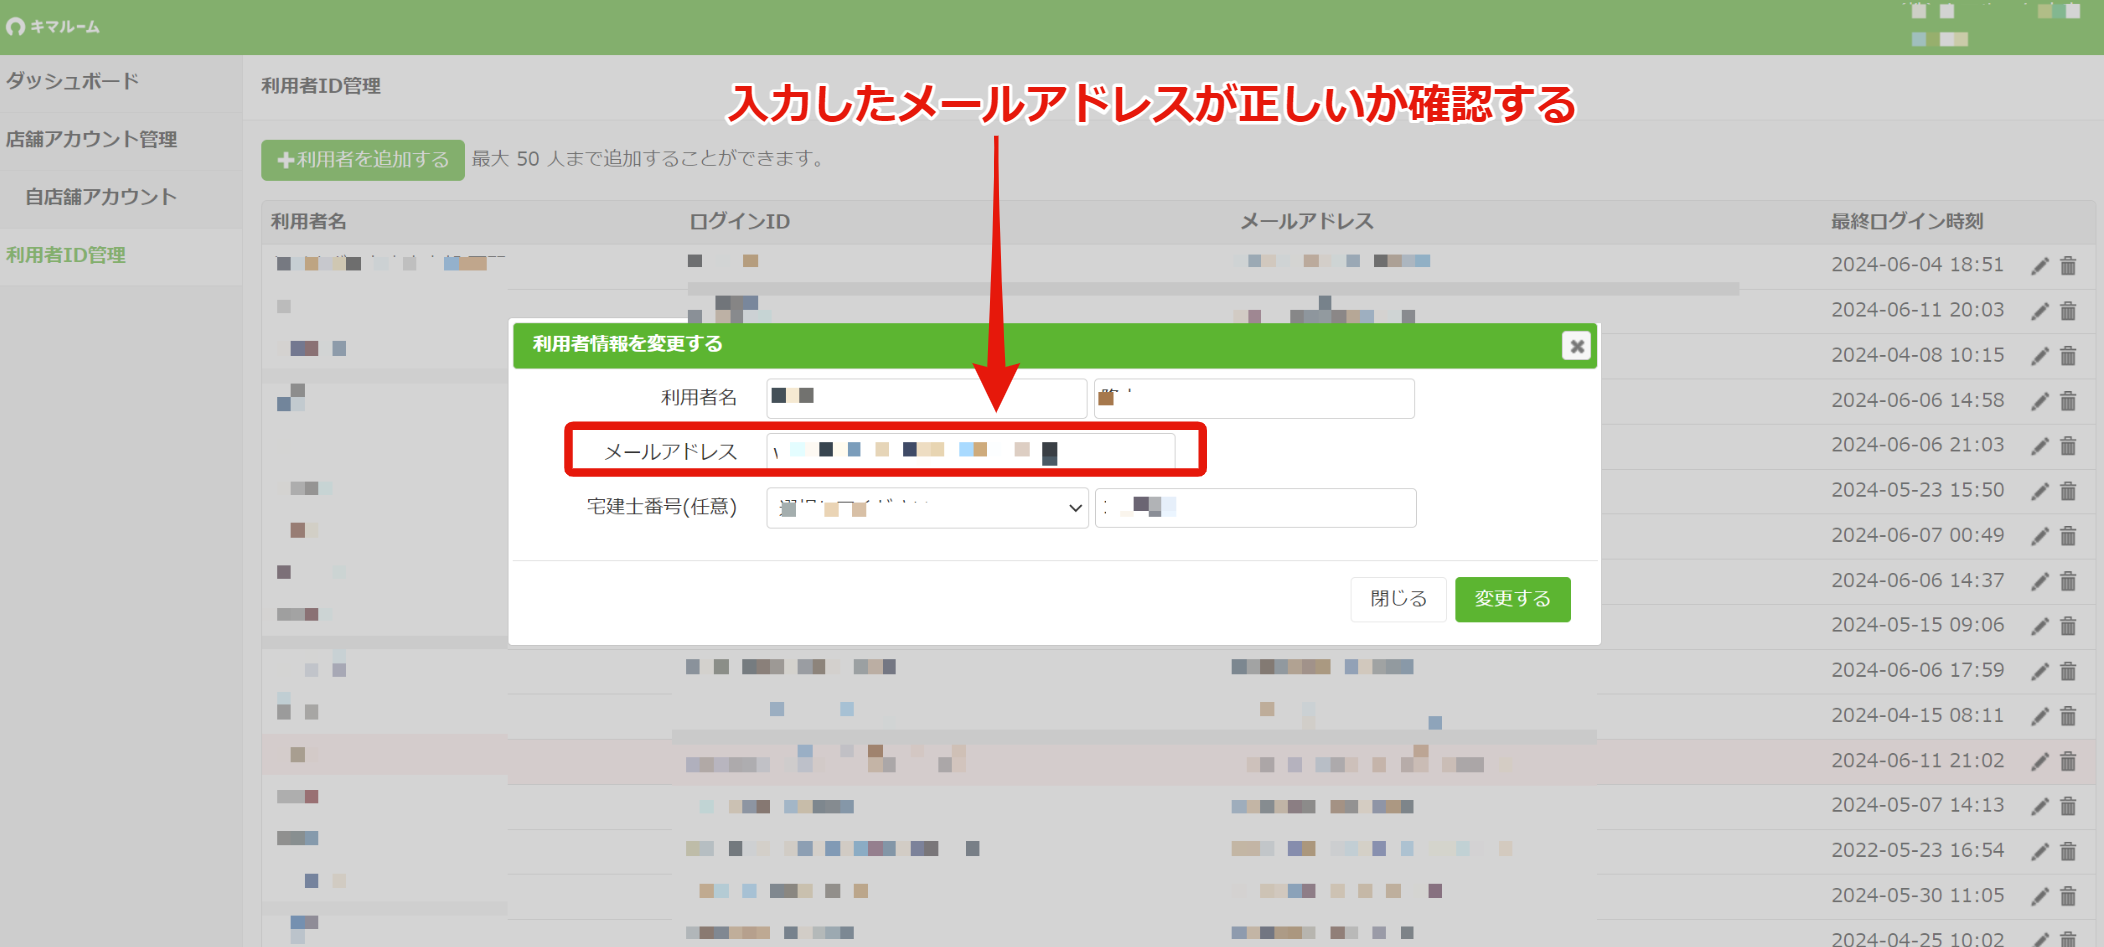Select 自店舗アカウント in the sidebar

pos(101,197)
